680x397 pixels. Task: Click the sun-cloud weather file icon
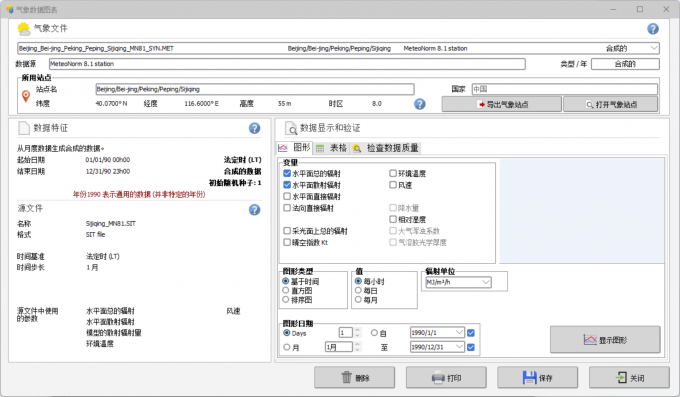coord(24,29)
